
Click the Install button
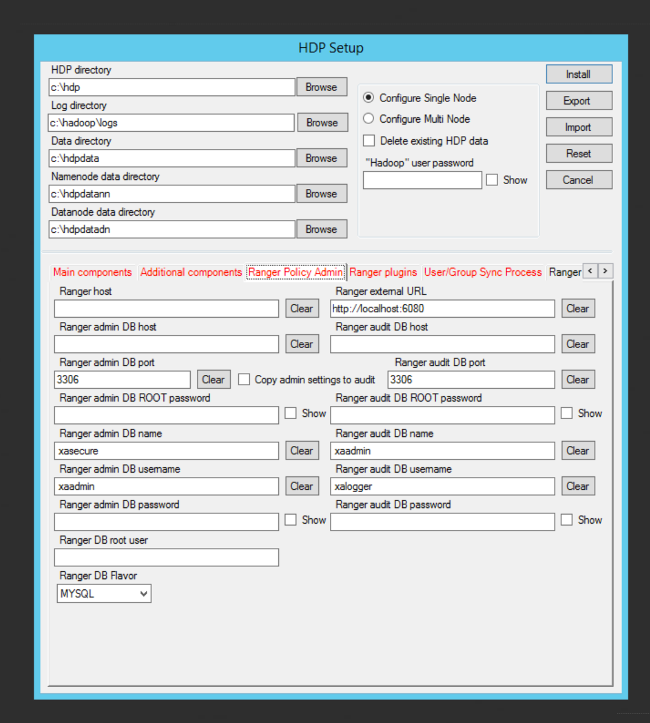(578, 74)
